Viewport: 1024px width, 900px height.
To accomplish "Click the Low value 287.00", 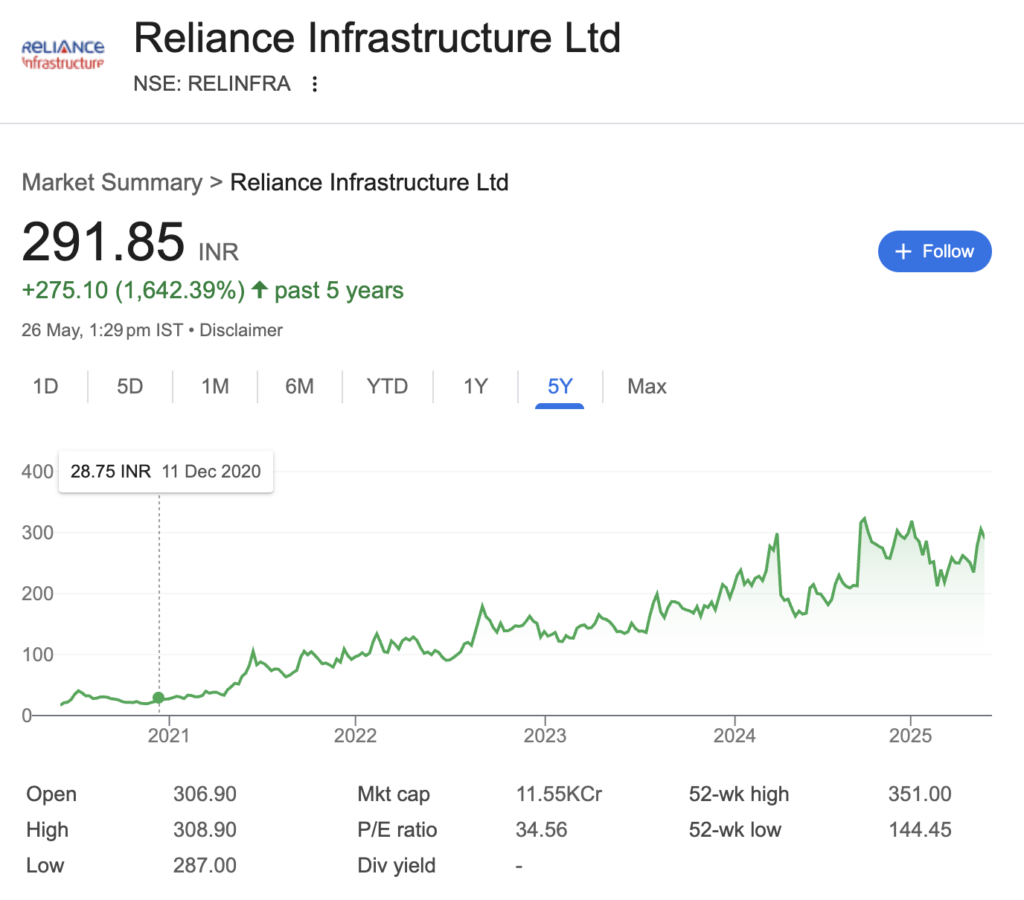I will tap(204, 866).
